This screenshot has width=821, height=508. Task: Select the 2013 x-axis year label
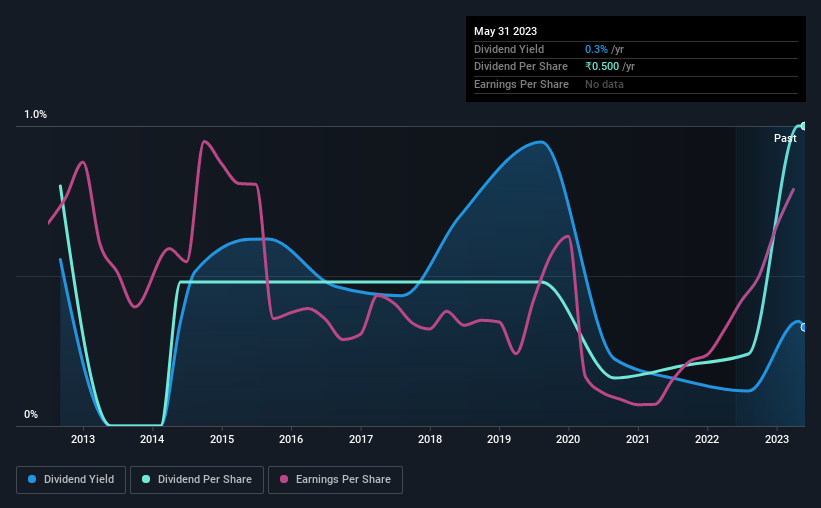coord(83,439)
